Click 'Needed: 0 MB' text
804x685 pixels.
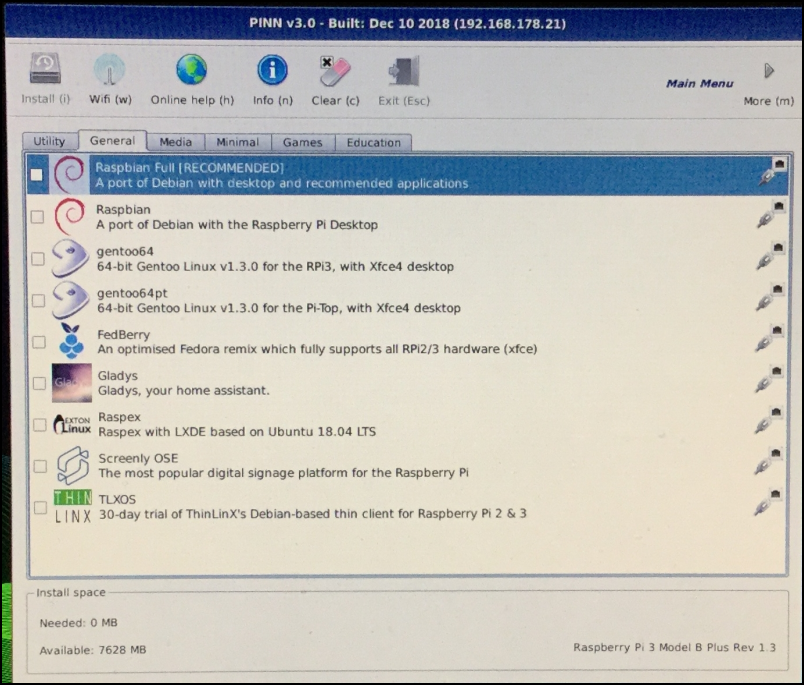tap(78, 623)
